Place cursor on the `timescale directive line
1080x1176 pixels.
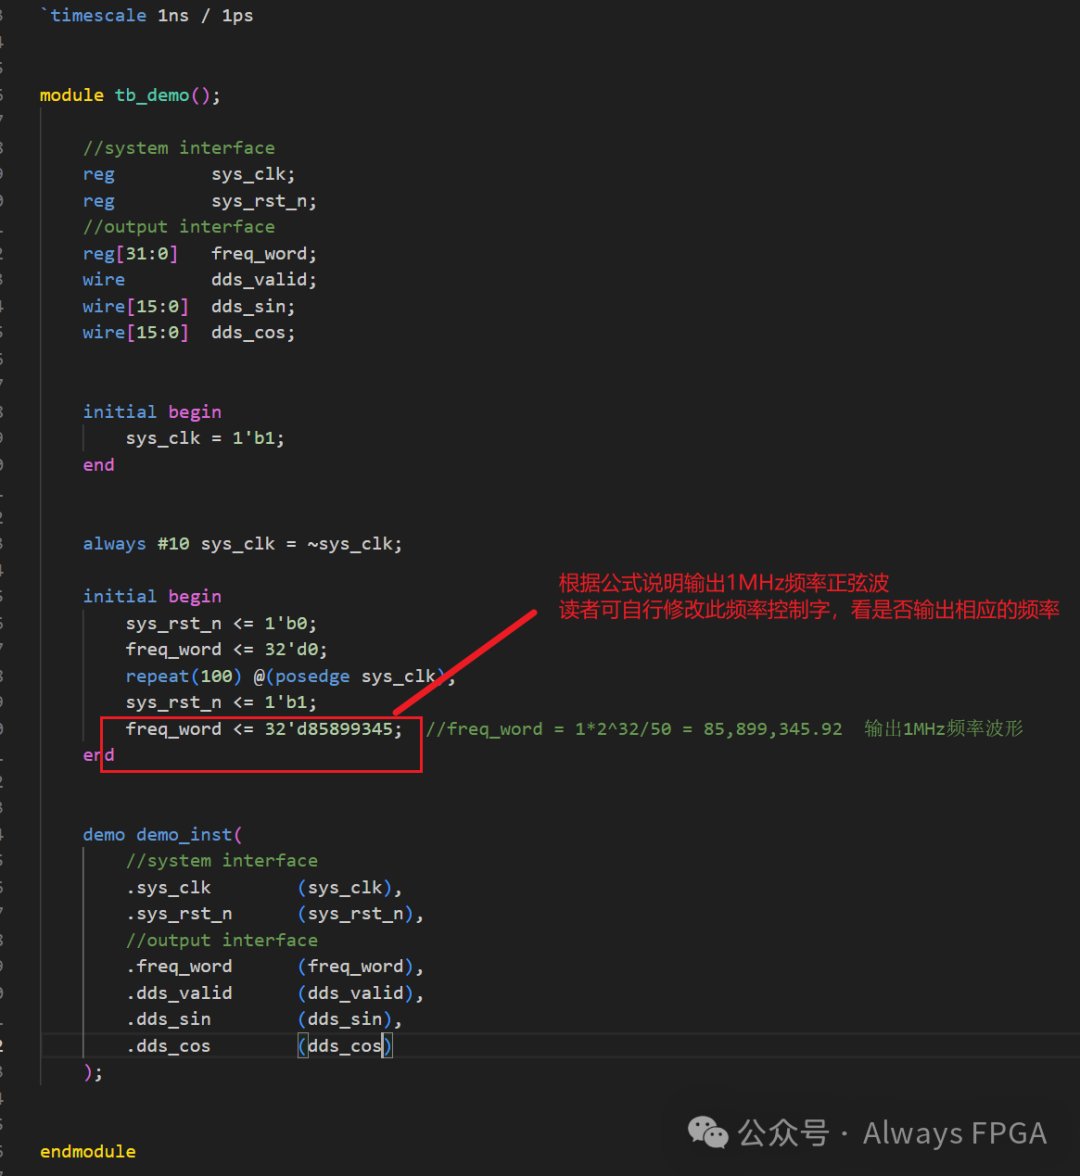tap(147, 15)
